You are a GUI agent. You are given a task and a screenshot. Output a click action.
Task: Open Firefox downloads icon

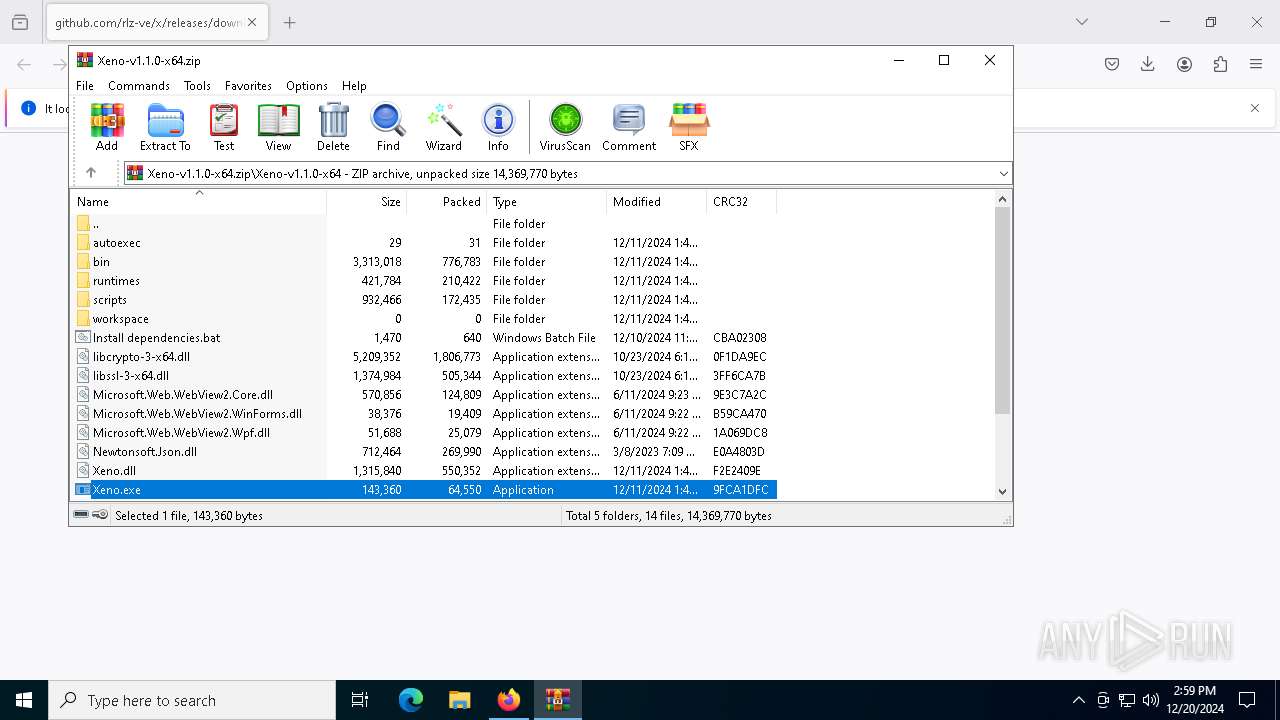pos(1148,64)
